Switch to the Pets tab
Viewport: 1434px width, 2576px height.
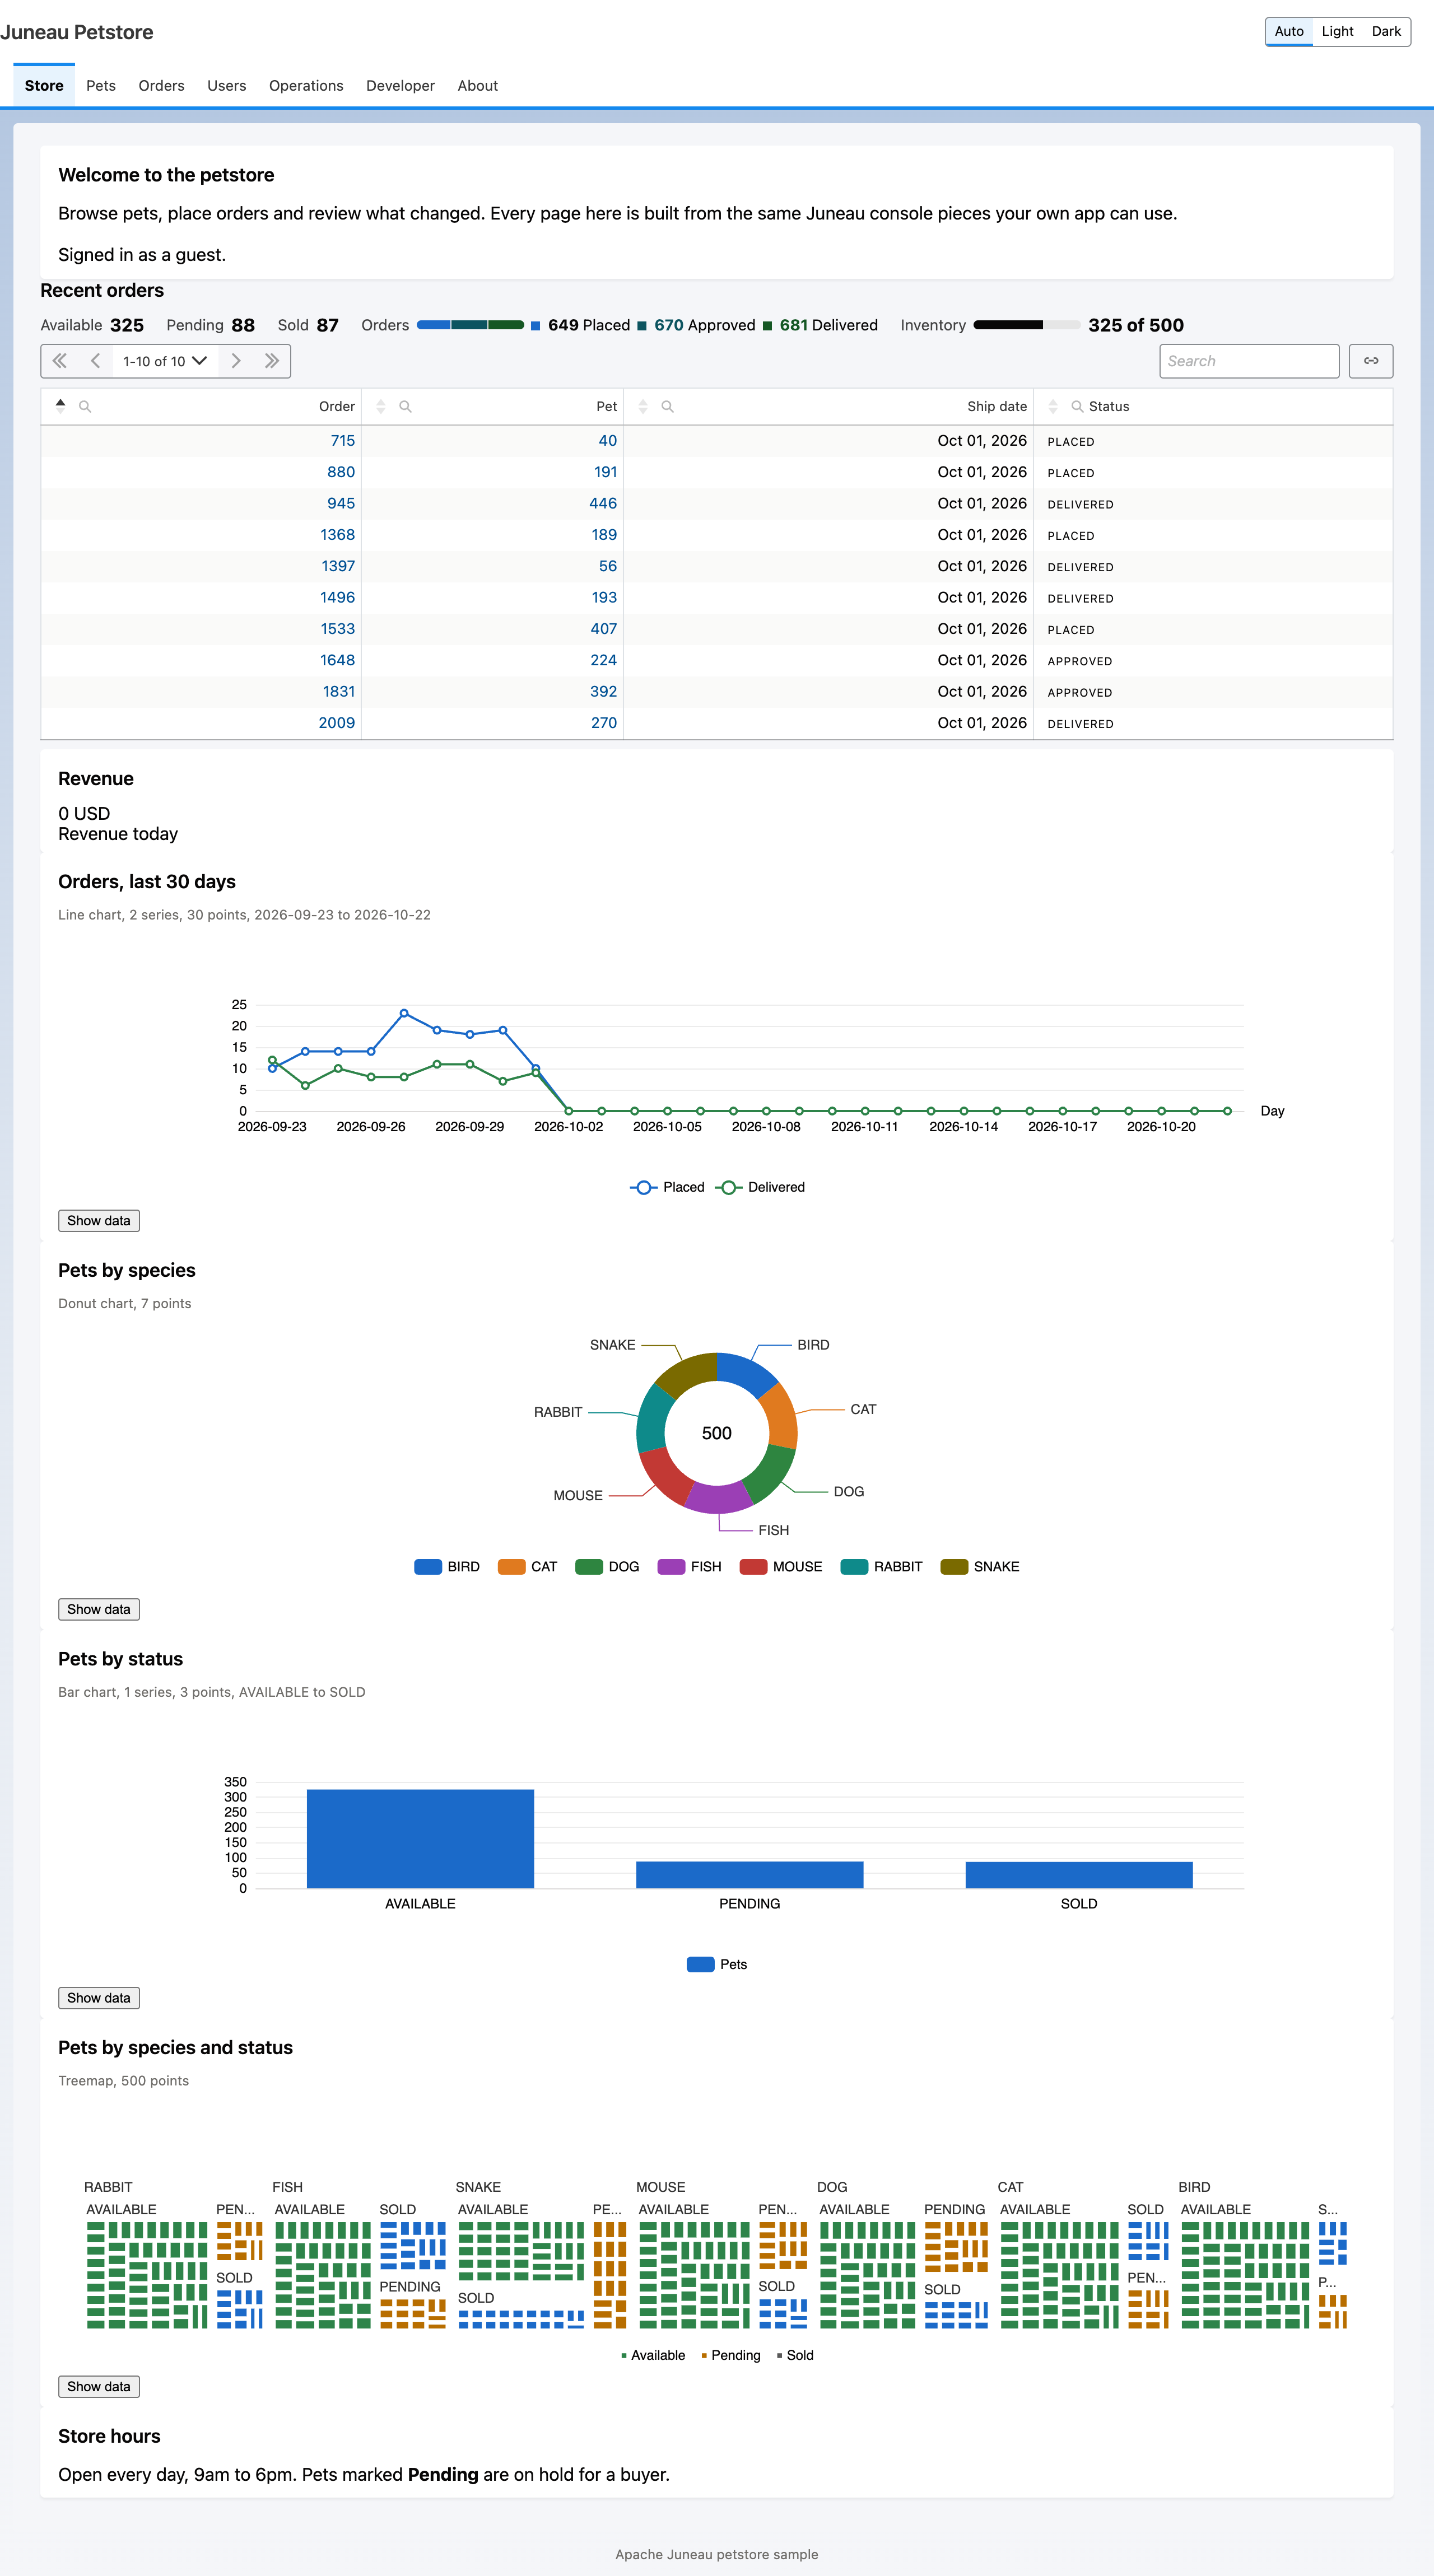[101, 86]
